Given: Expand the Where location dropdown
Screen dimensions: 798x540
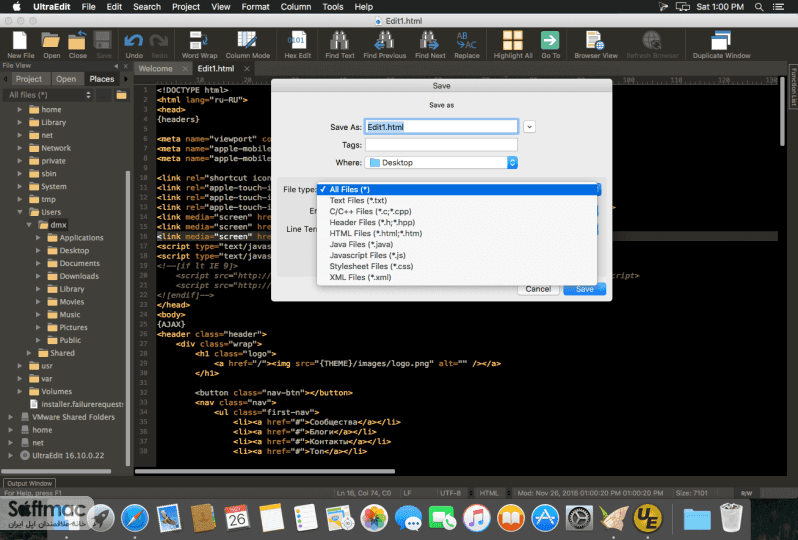Looking at the screenshot, I should pyautogui.click(x=512, y=162).
